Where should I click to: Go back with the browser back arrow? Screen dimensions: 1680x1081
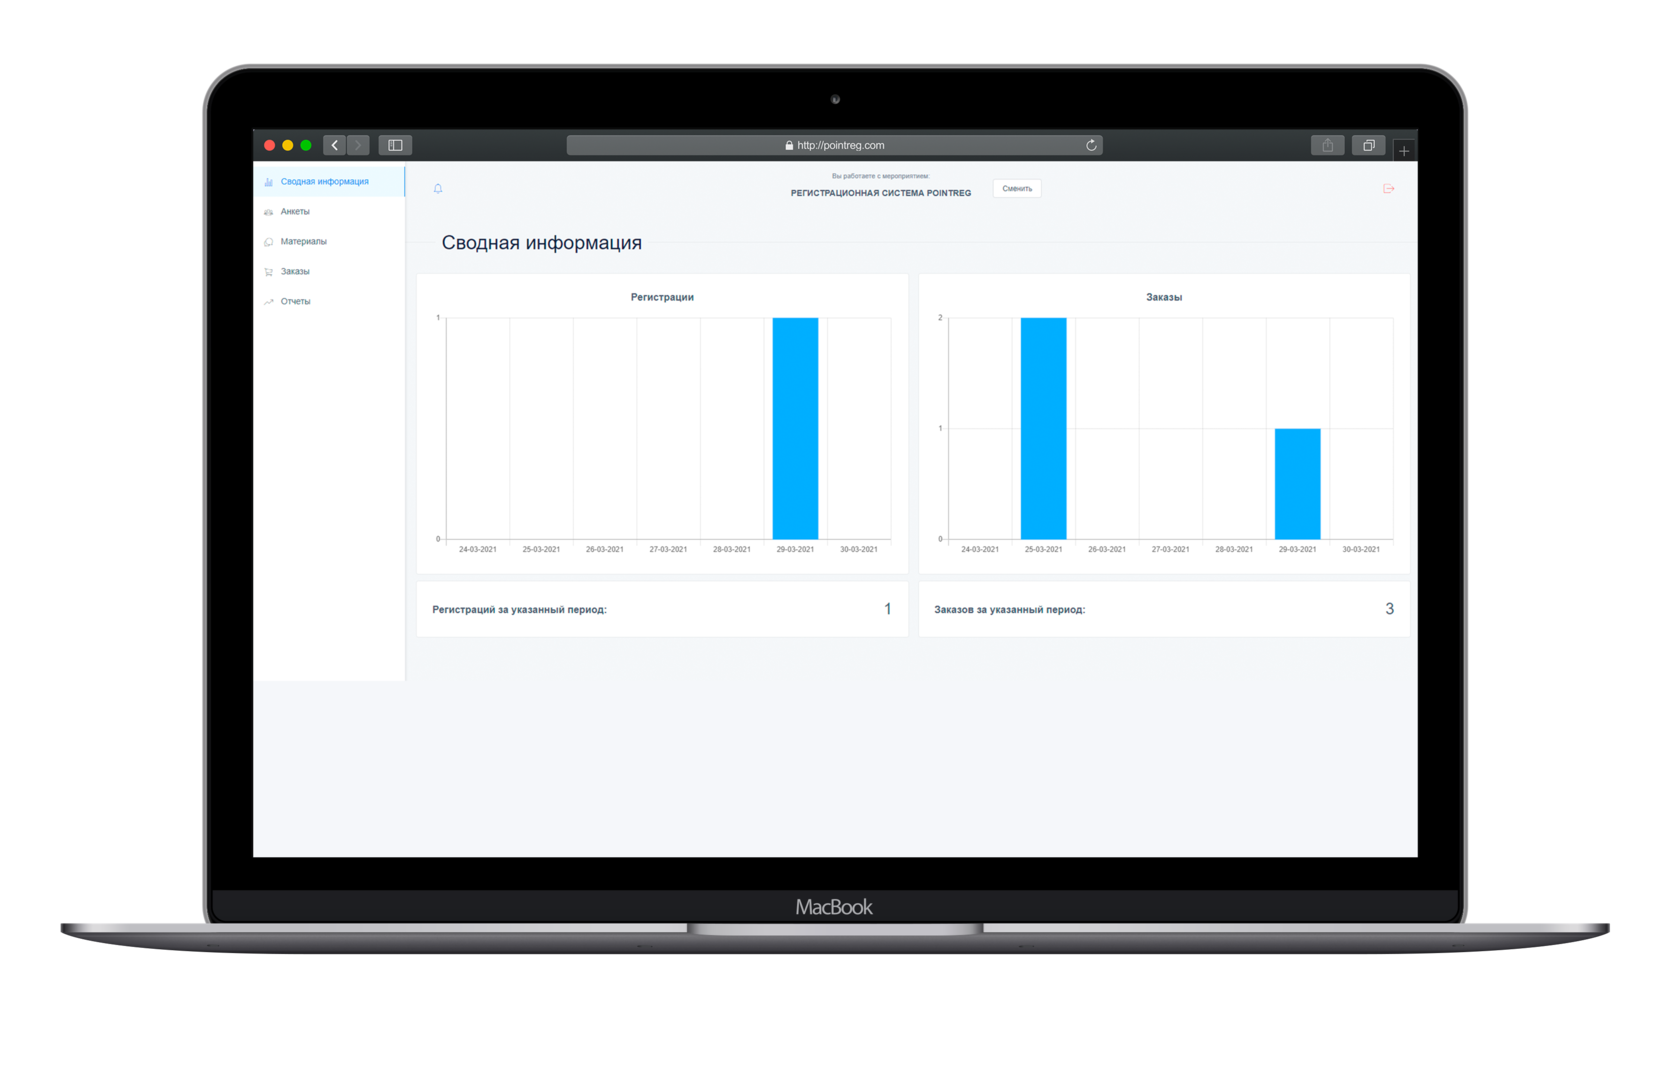[x=335, y=145]
